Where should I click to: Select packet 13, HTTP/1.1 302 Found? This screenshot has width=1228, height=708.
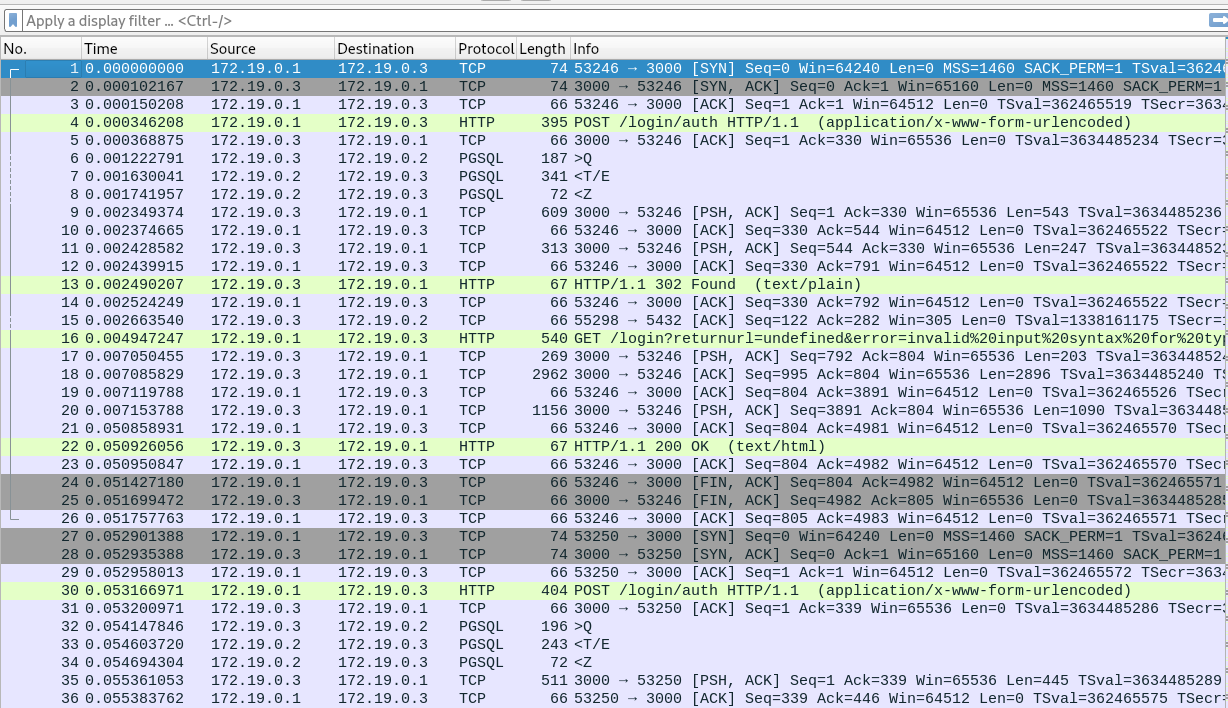(600, 284)
